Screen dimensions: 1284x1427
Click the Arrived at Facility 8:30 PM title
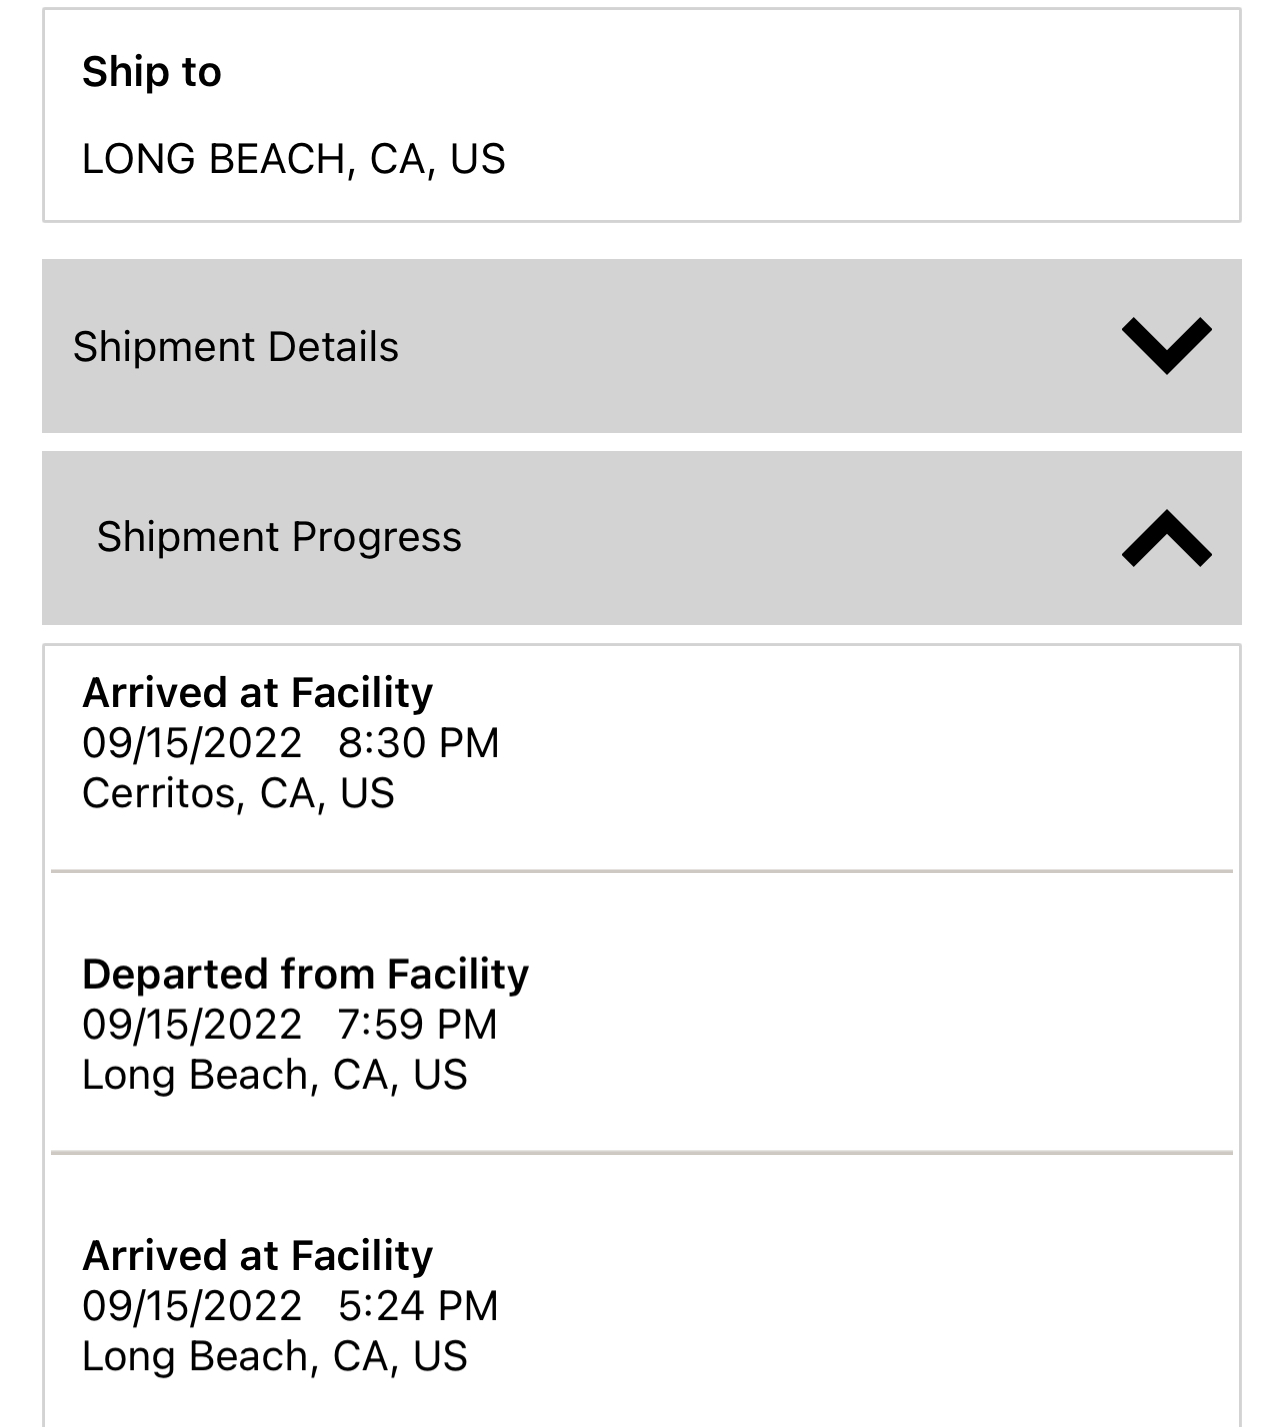[x=258, y=692]
